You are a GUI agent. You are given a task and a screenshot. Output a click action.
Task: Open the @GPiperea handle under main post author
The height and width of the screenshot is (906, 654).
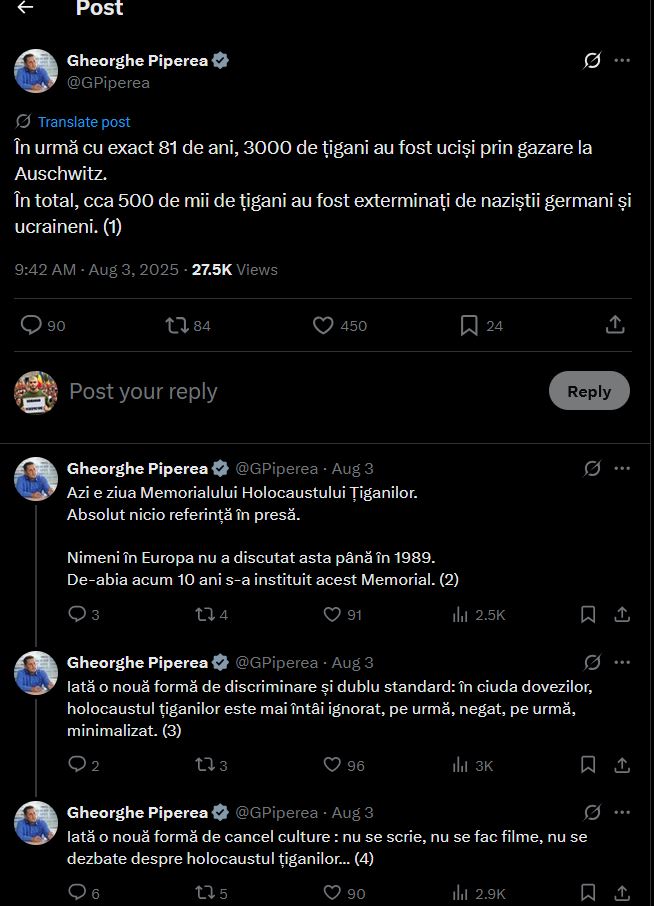(108, 83)
